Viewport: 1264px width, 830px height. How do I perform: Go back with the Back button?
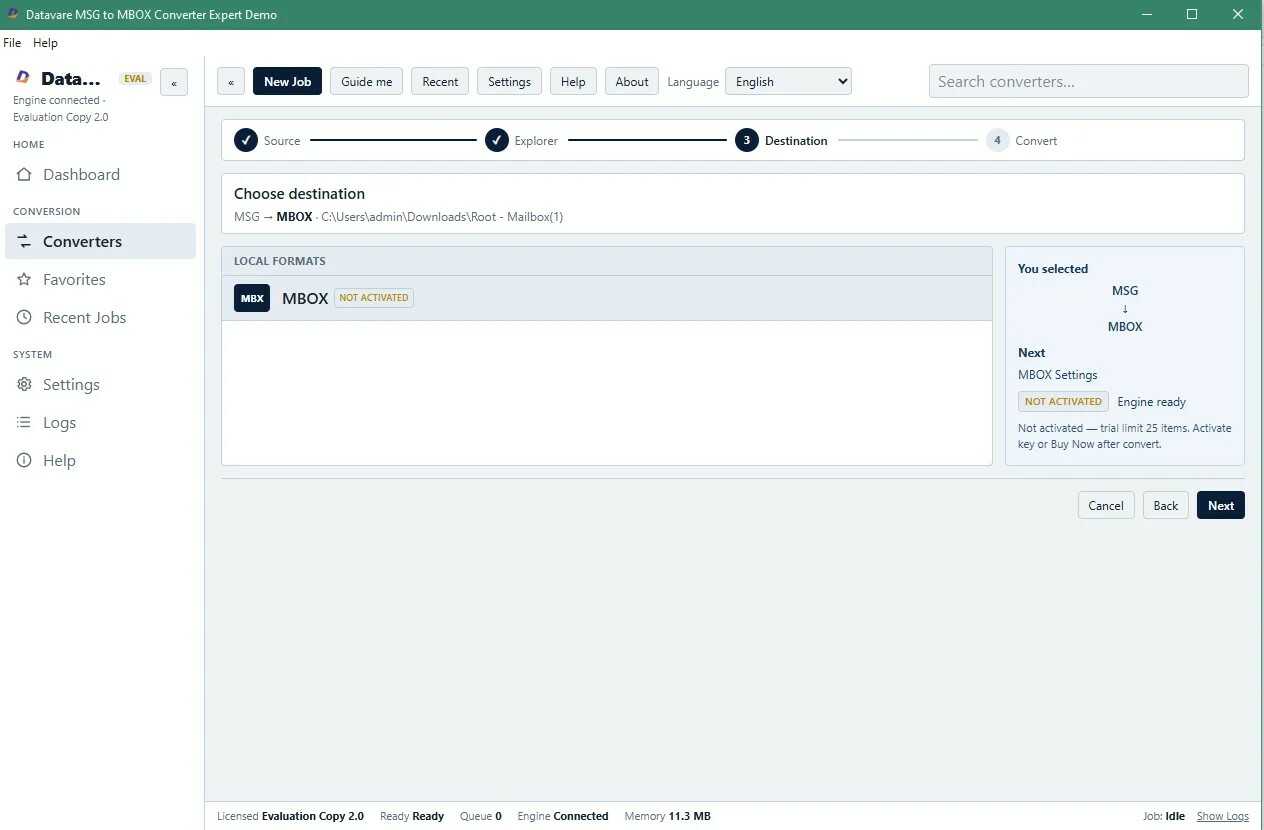pyautogui.click(x=1166, y=505)
